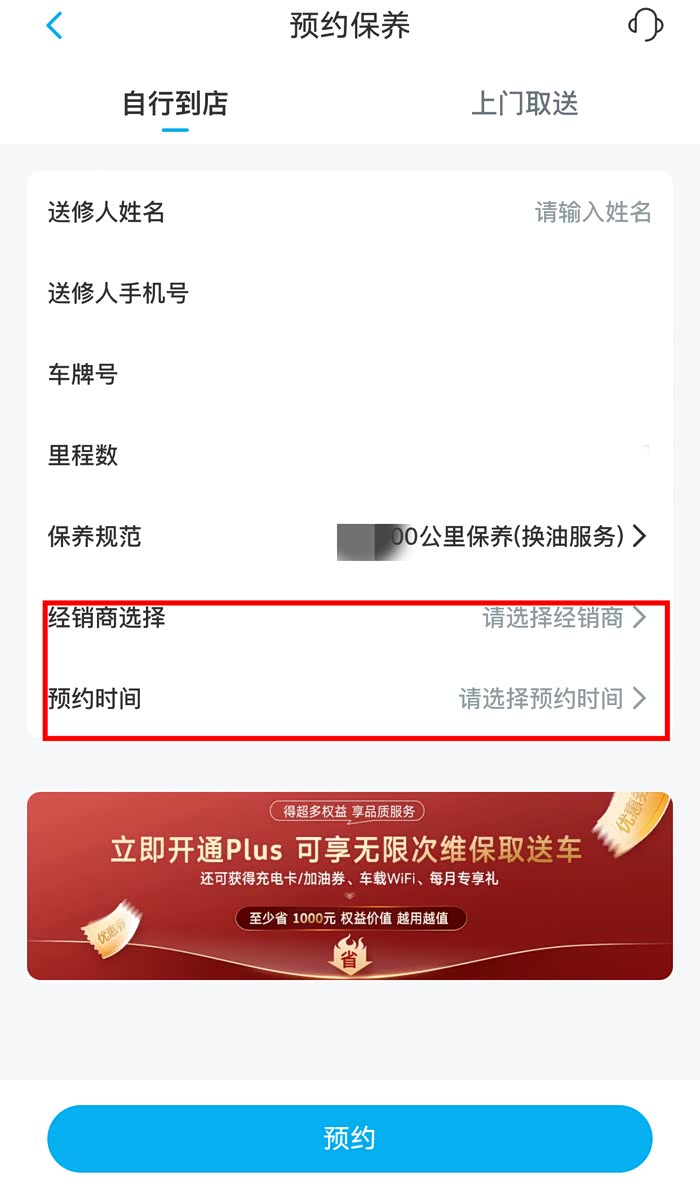Tap the blue 预约 submit button

click(350, 1138)
